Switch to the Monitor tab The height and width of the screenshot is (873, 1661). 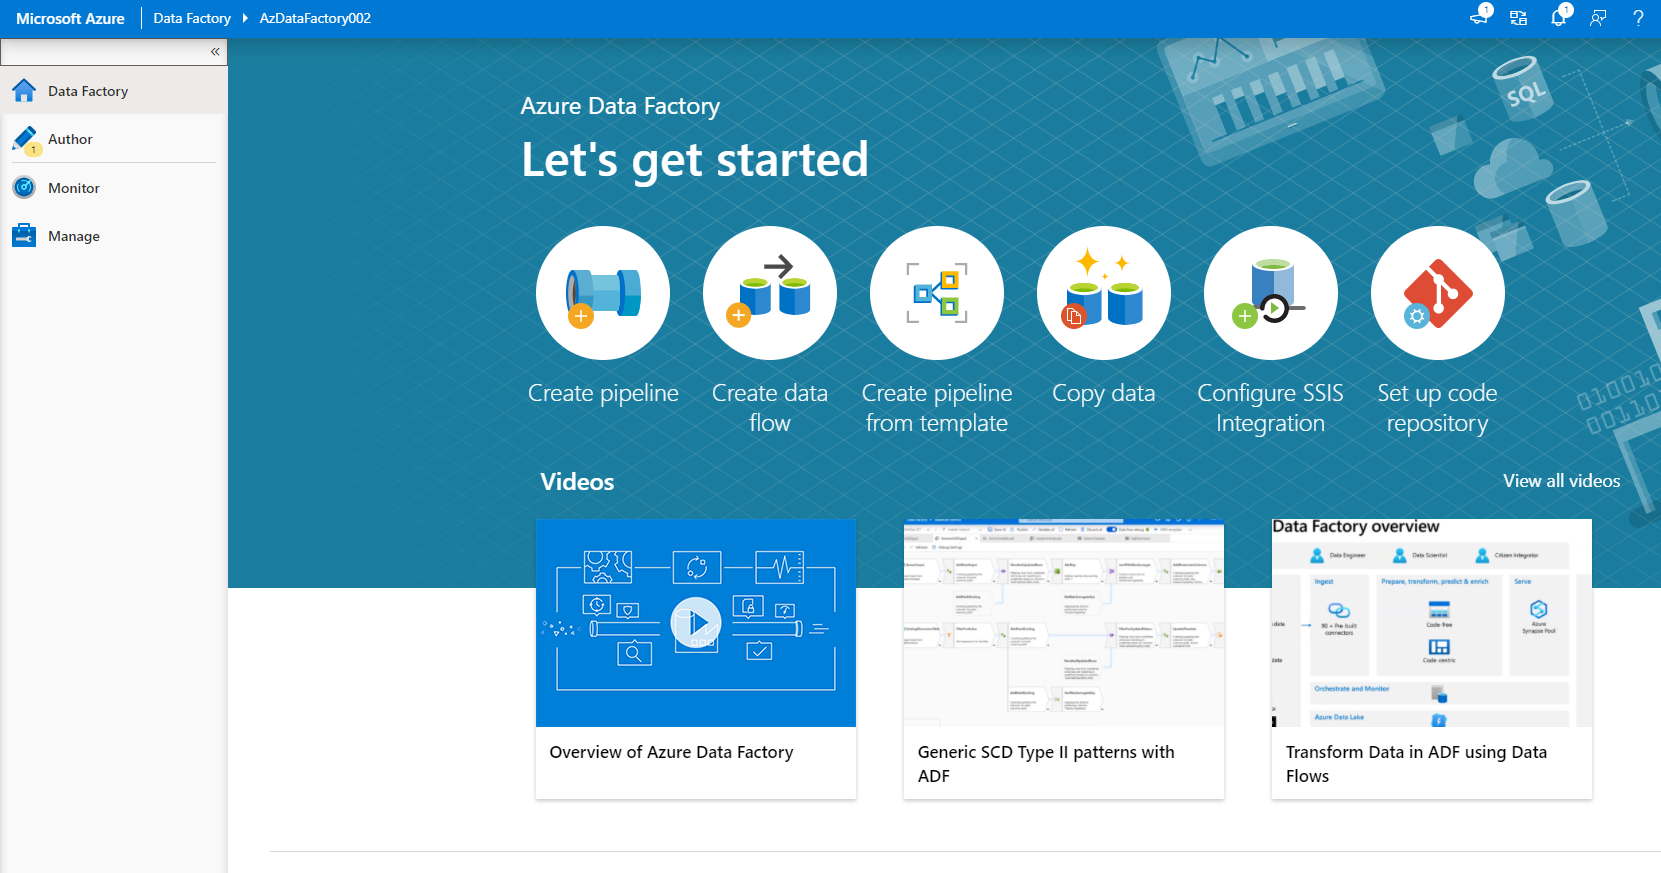tap(114, 188)
